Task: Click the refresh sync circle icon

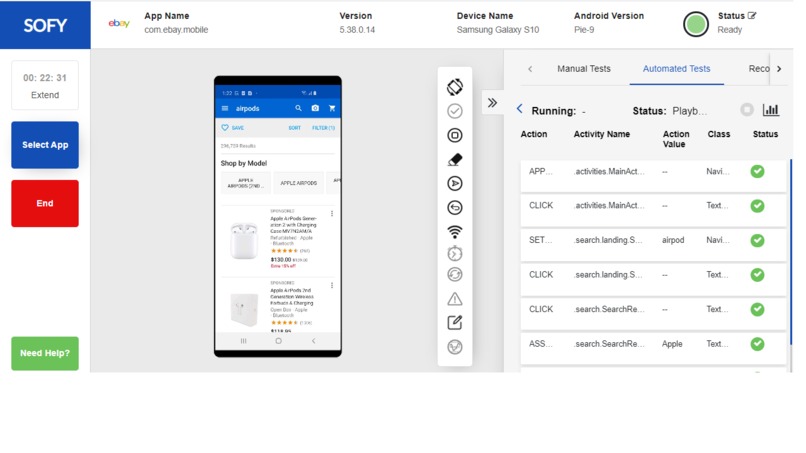Action: click(454, 275)
